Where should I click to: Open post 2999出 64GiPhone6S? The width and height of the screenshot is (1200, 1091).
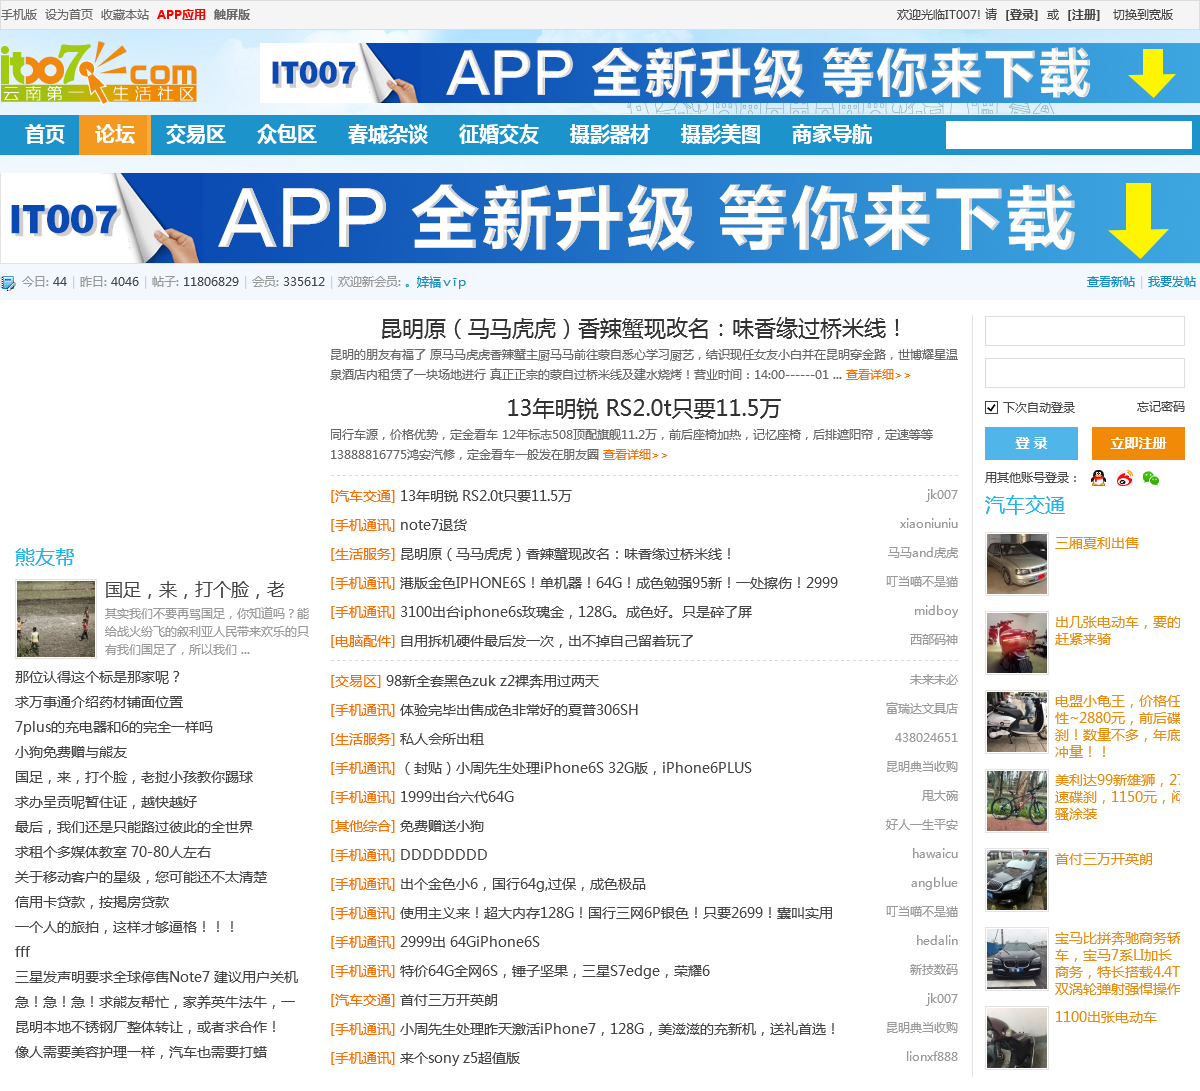click(470, 942)
